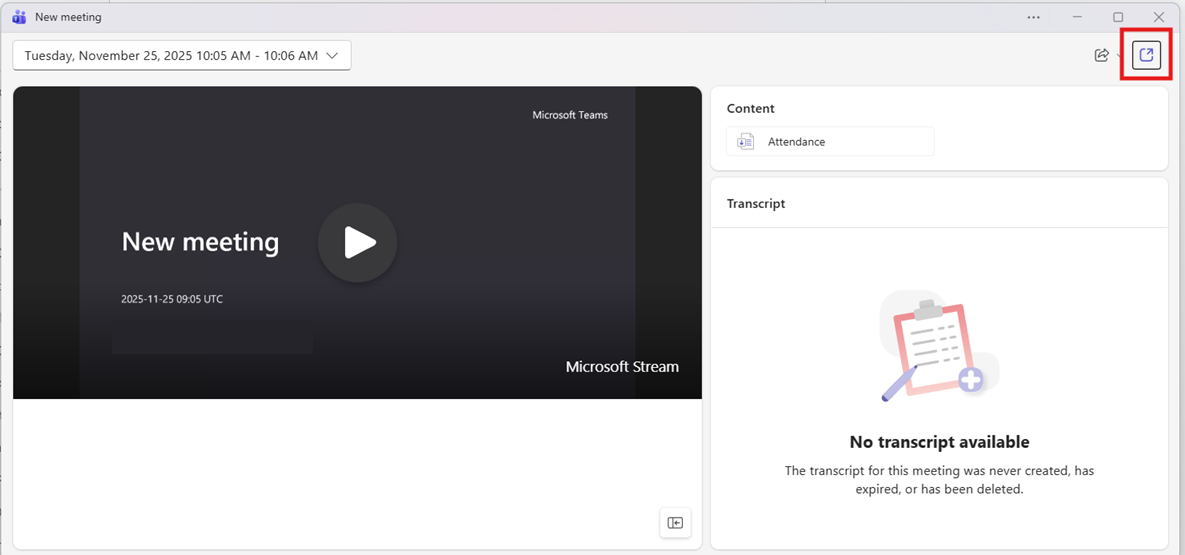Click the share recording arrow icon

(1101, 55)
